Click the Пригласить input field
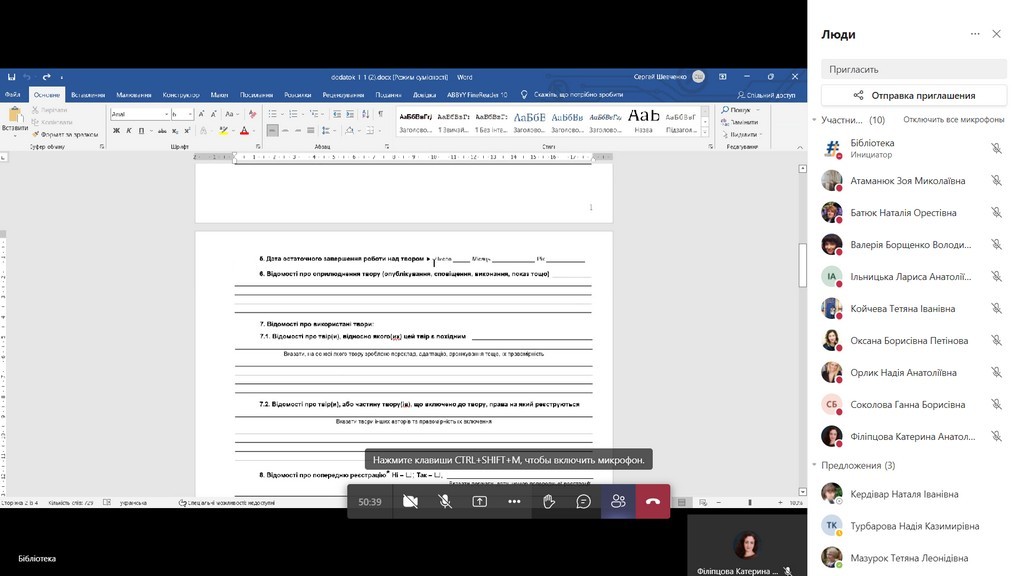The image size is (1024, 576). pyautogui.click(x=914, y=69)
